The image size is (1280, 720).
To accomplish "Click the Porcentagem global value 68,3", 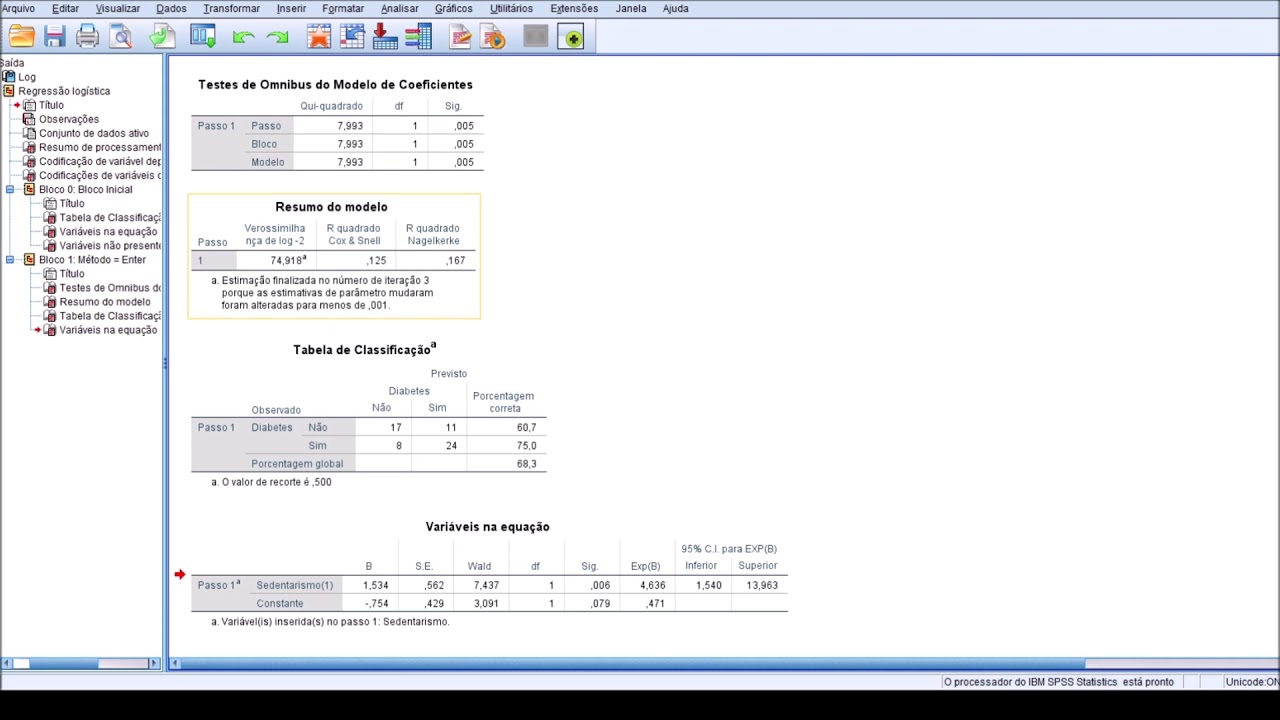I will 526,464.
